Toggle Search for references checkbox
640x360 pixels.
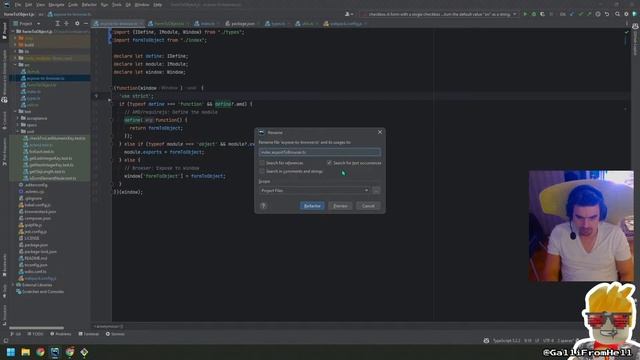(x=262, y=163)
